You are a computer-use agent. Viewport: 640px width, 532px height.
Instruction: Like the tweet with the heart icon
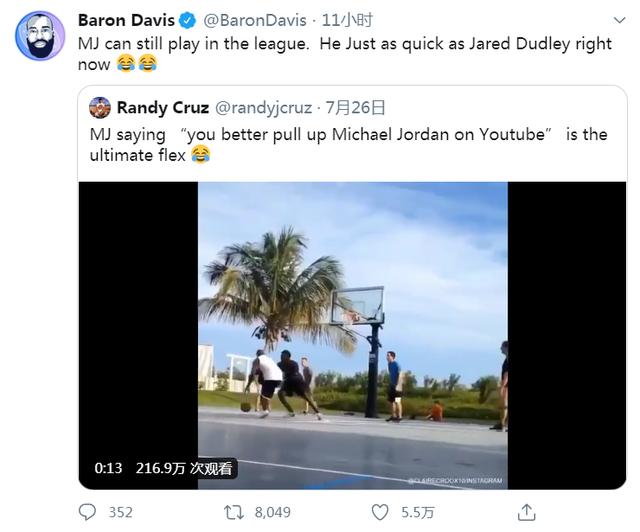pyautogui.click(x=380, y=512)
